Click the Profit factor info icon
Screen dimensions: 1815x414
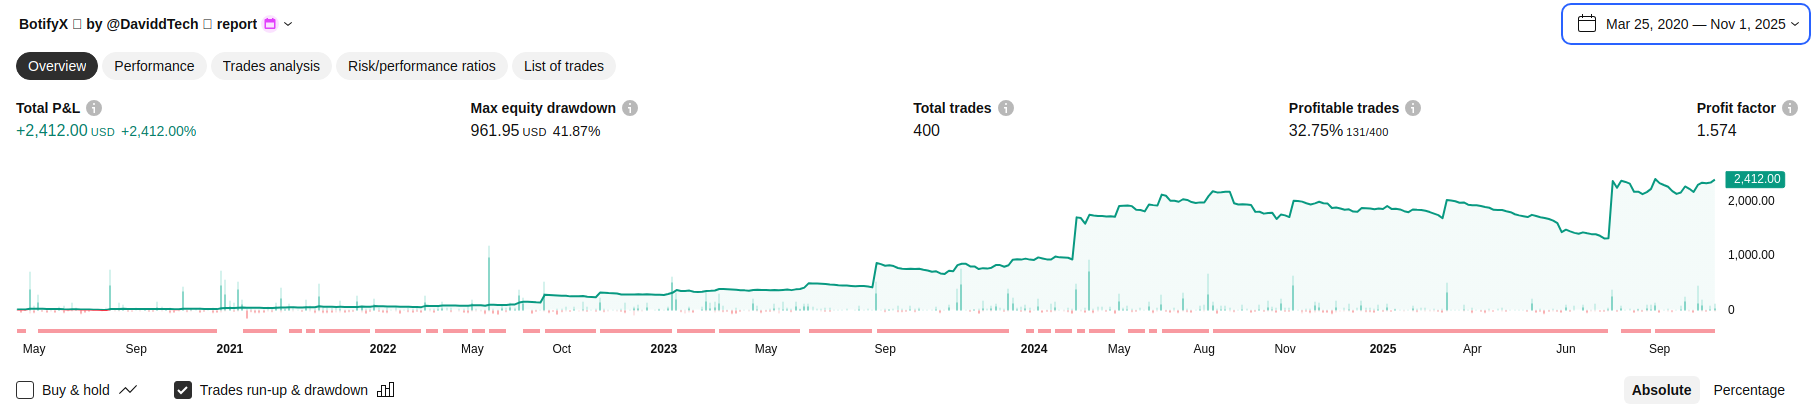coord(1790,108)
